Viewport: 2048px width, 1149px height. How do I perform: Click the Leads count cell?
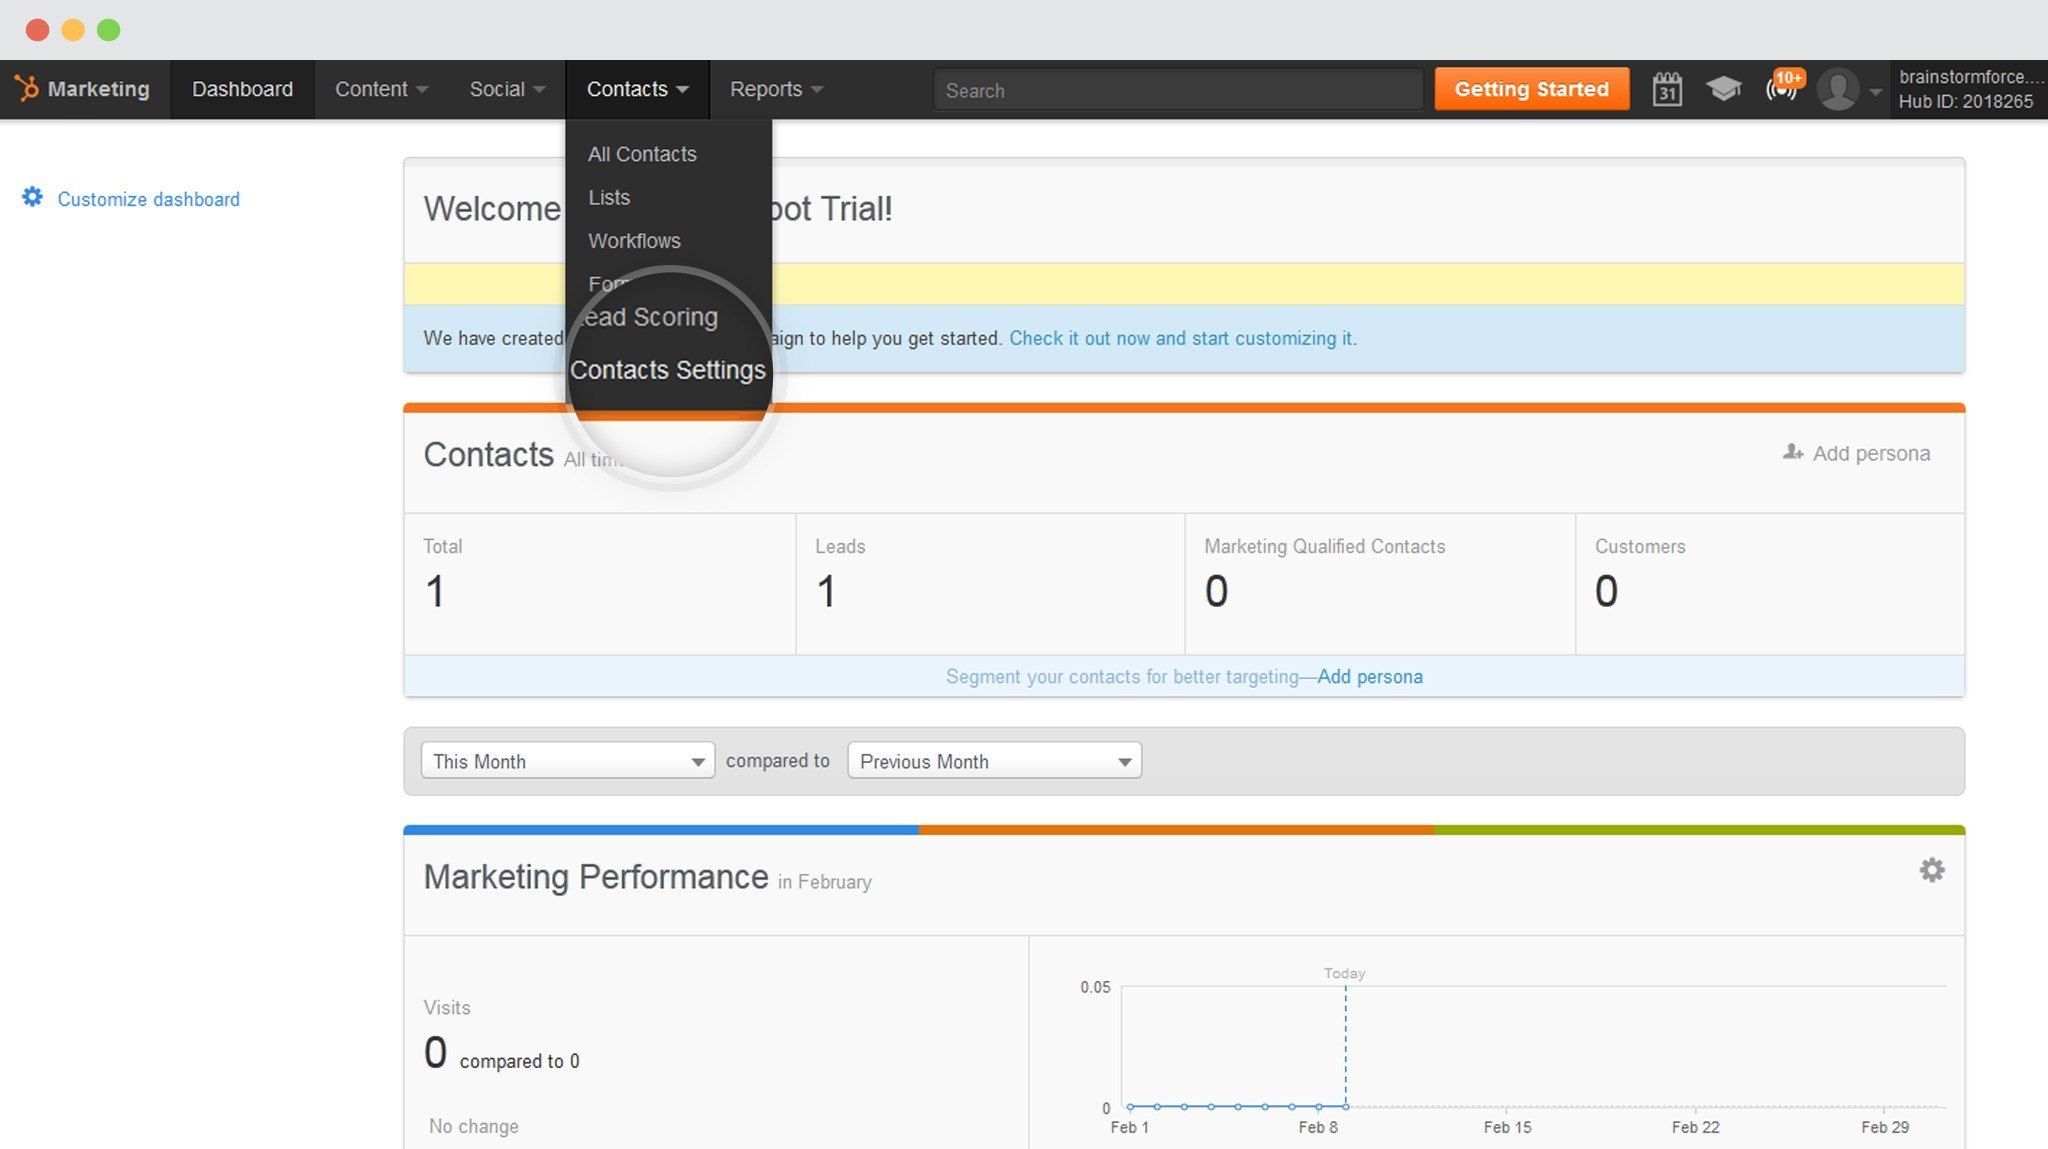(990, 584)
